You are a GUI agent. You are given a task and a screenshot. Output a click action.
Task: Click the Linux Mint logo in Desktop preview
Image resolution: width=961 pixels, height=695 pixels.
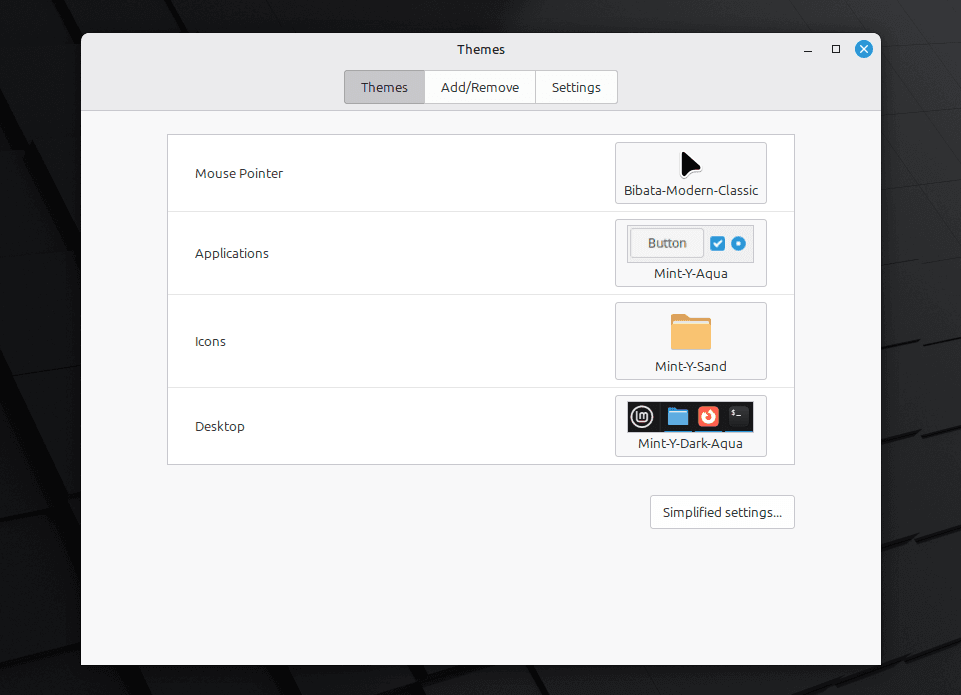pos(642,417)
